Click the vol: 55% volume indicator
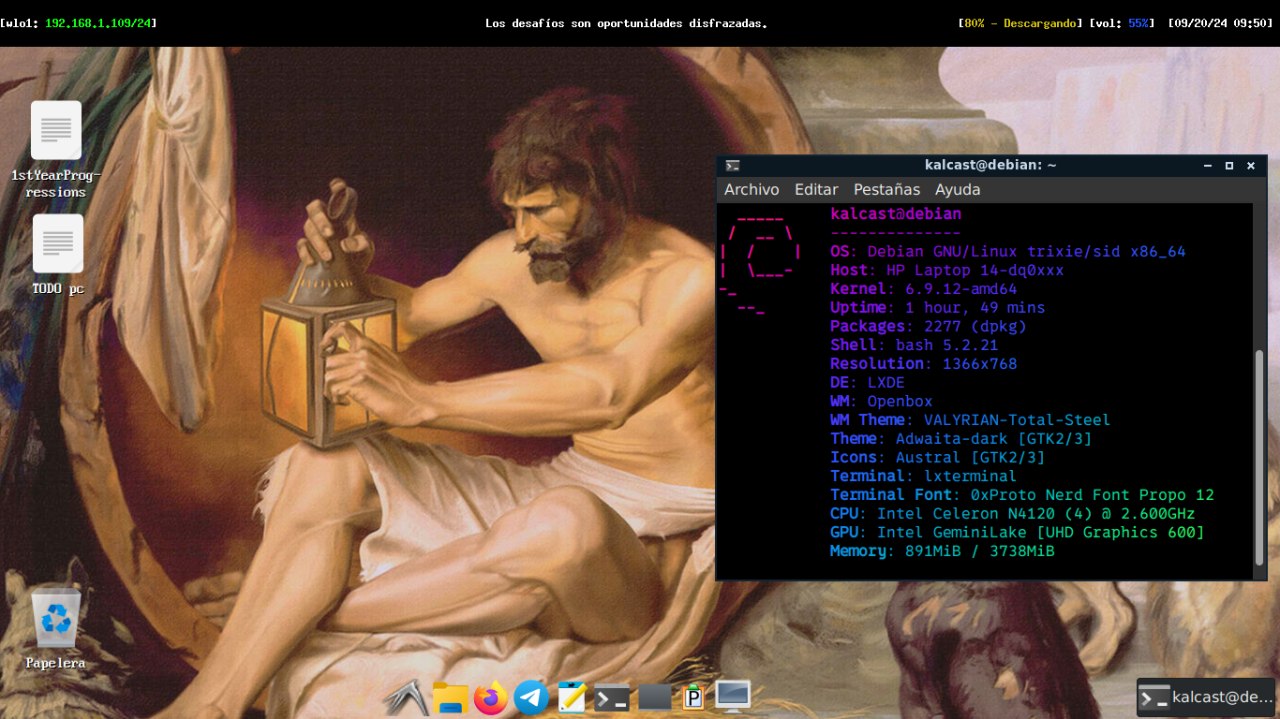The image size is (1280, 719). click(x=1124, y=22)
